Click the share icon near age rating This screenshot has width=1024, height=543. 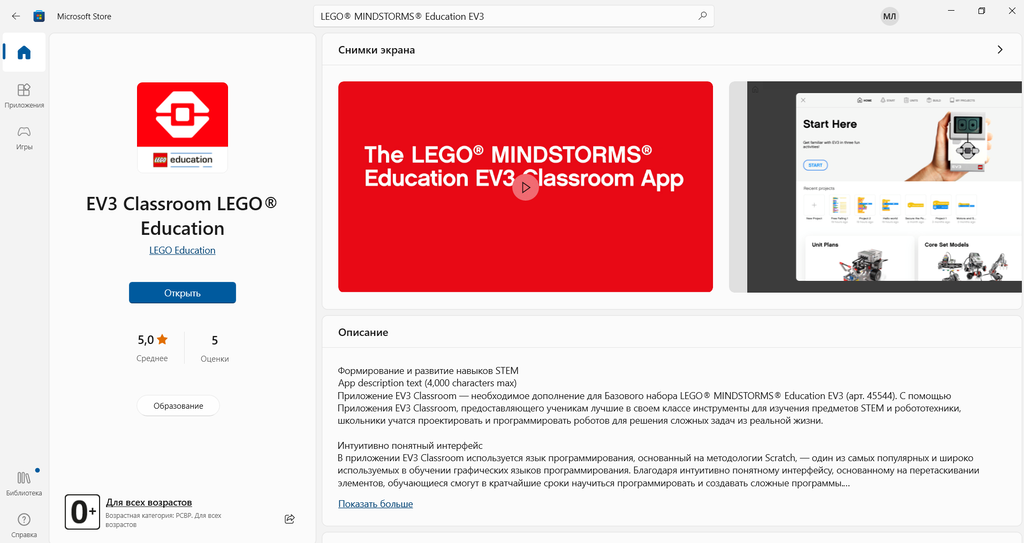pos(289,519)
